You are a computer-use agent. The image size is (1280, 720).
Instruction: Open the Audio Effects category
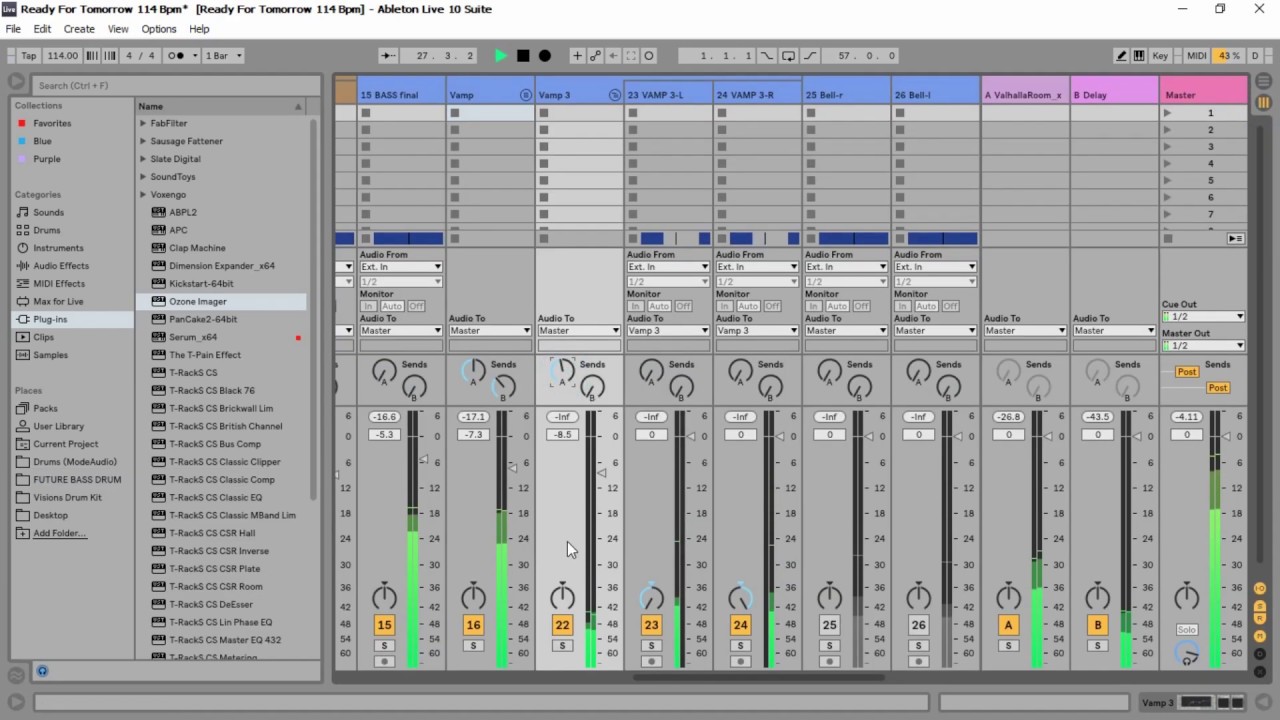click(61, 266)
